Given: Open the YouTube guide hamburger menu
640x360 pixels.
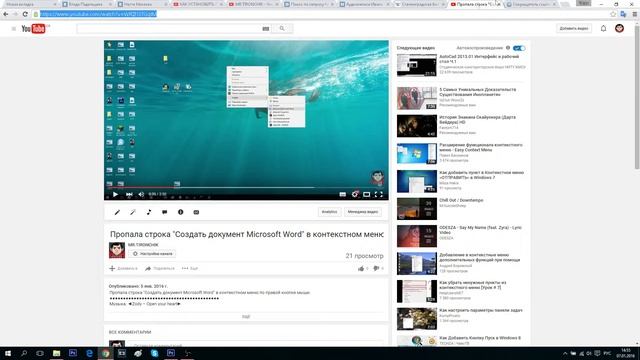Looking at the screenshot, I should (x=13, y=29).
